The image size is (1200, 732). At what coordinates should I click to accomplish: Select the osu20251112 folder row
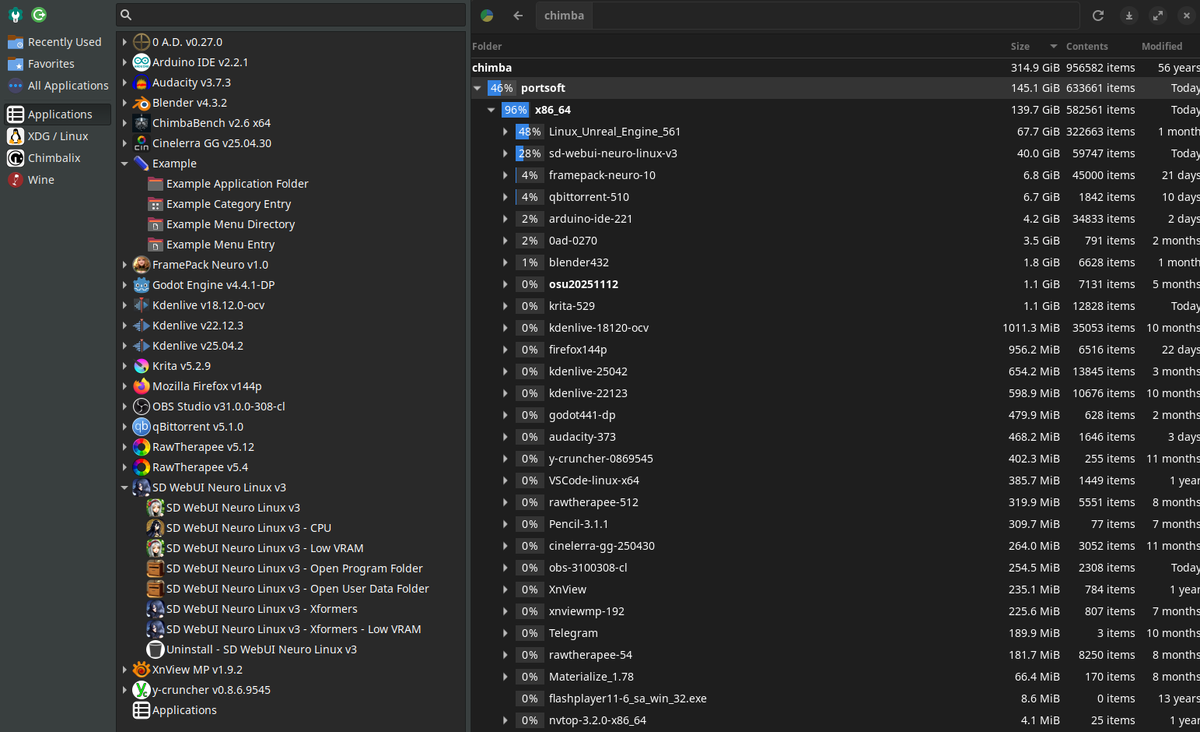click(x=835, y=284)
